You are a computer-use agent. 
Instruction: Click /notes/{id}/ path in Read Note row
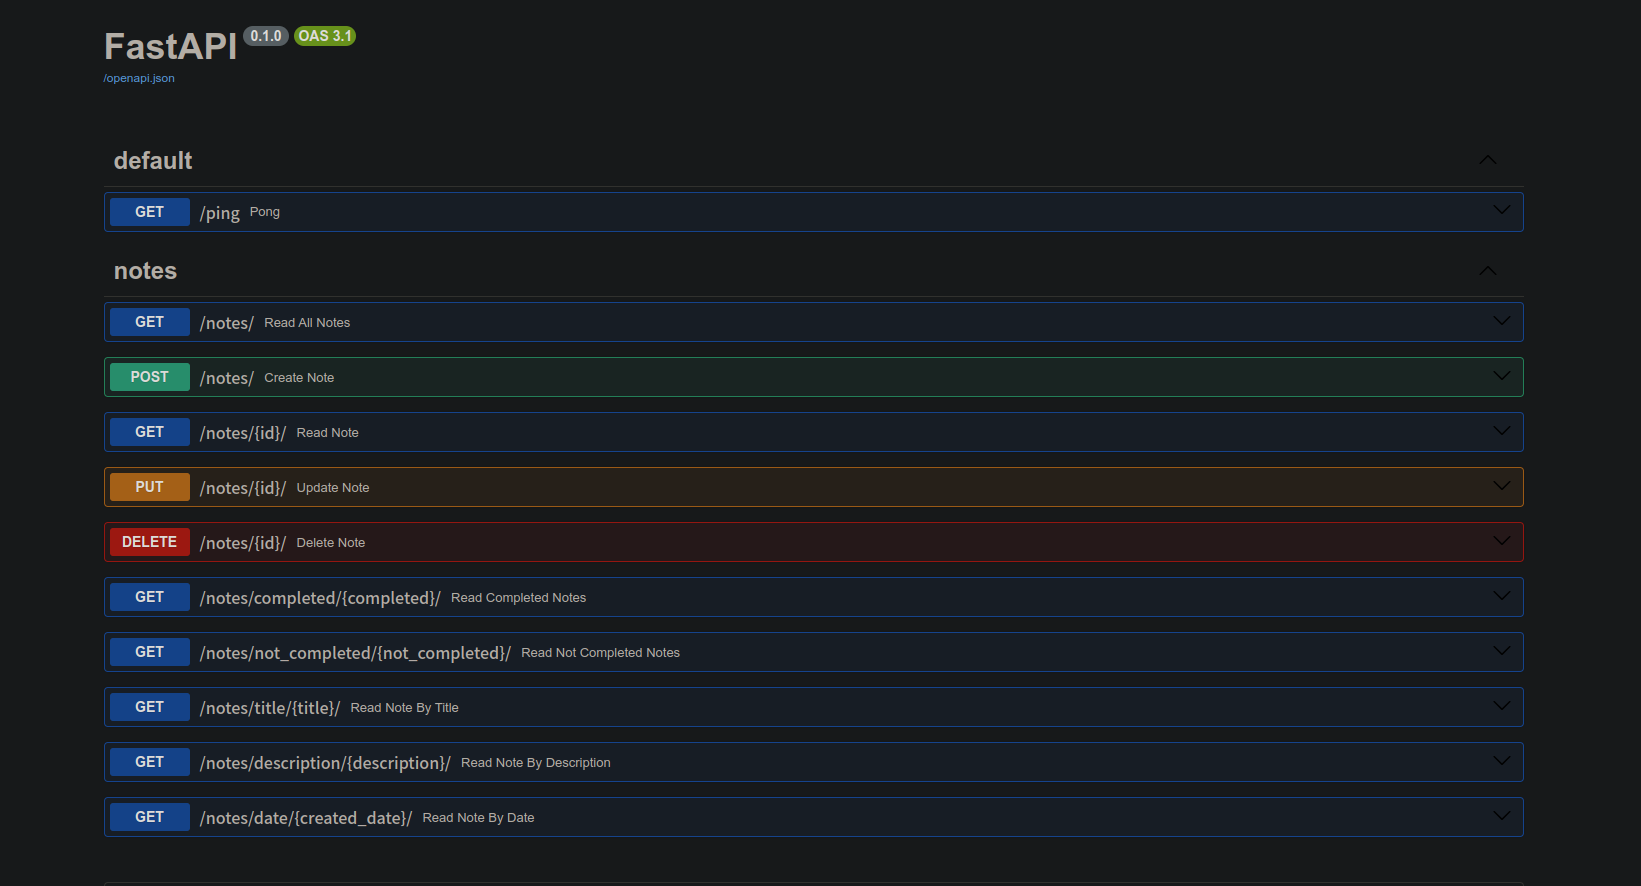[243, 433]
